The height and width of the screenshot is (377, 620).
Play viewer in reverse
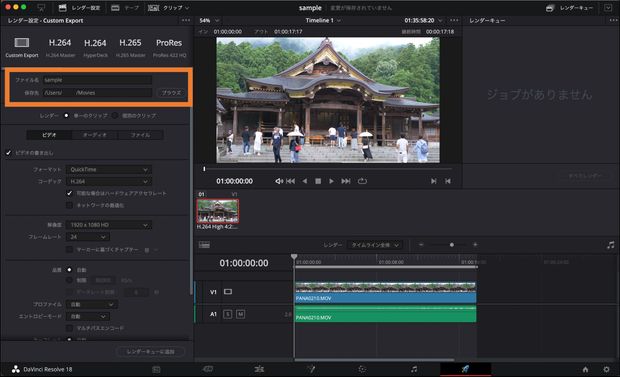pyautogui.click(x=304, y=181)
